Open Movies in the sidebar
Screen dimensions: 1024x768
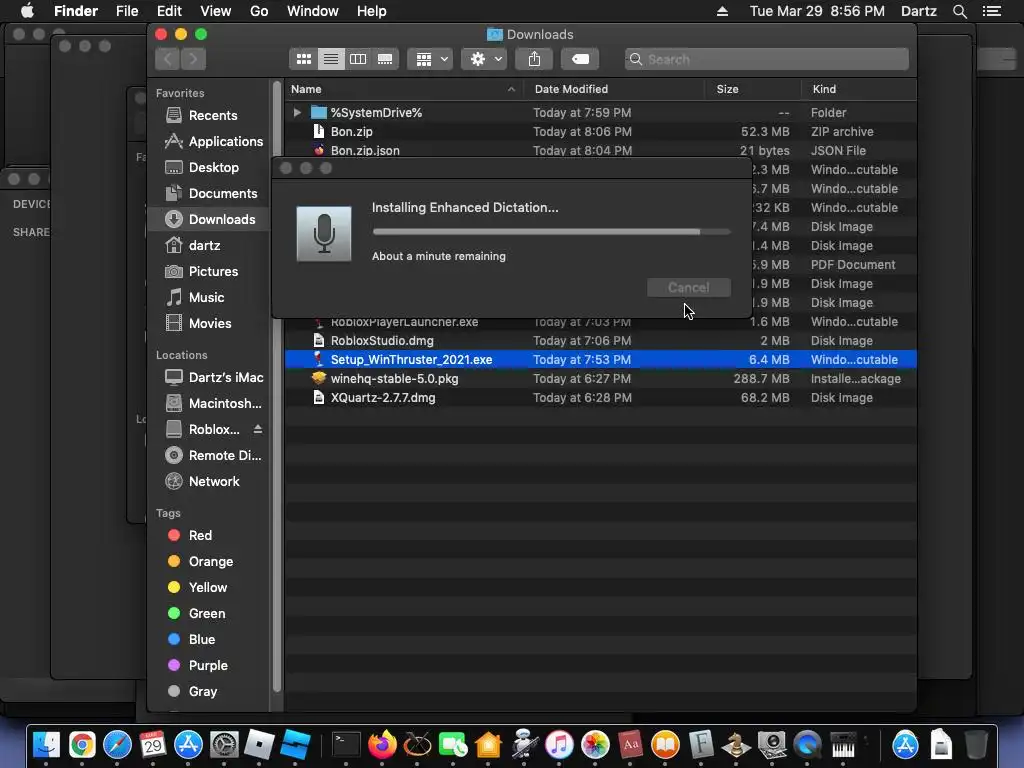[209, 324]
